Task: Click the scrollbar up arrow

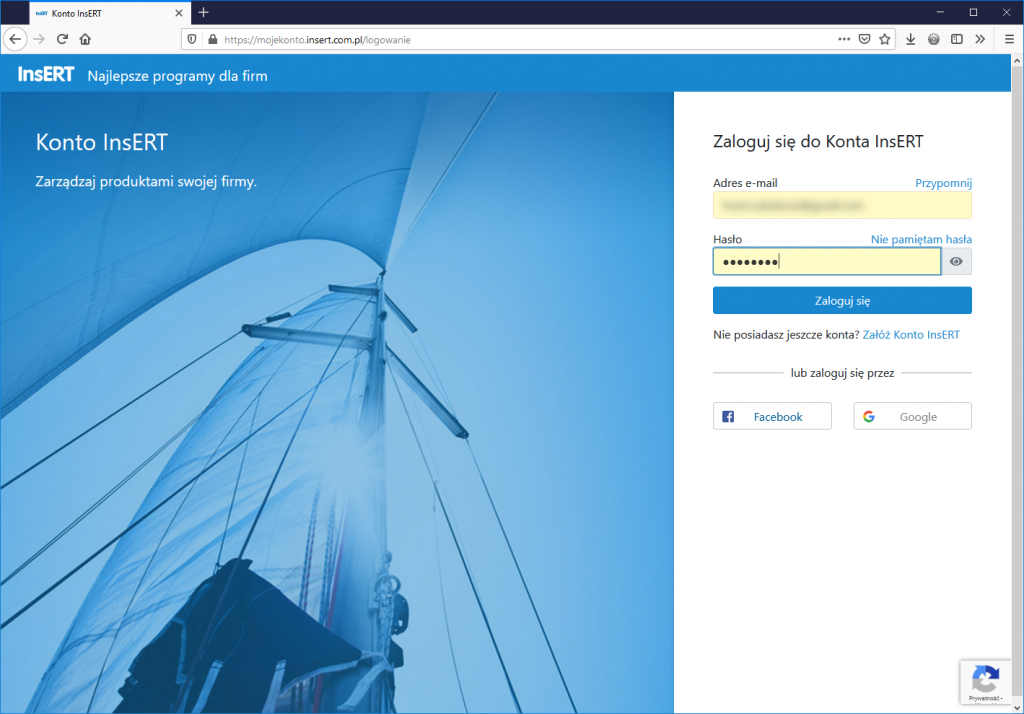Action: pyautogui.click(x=1017, y=61)
